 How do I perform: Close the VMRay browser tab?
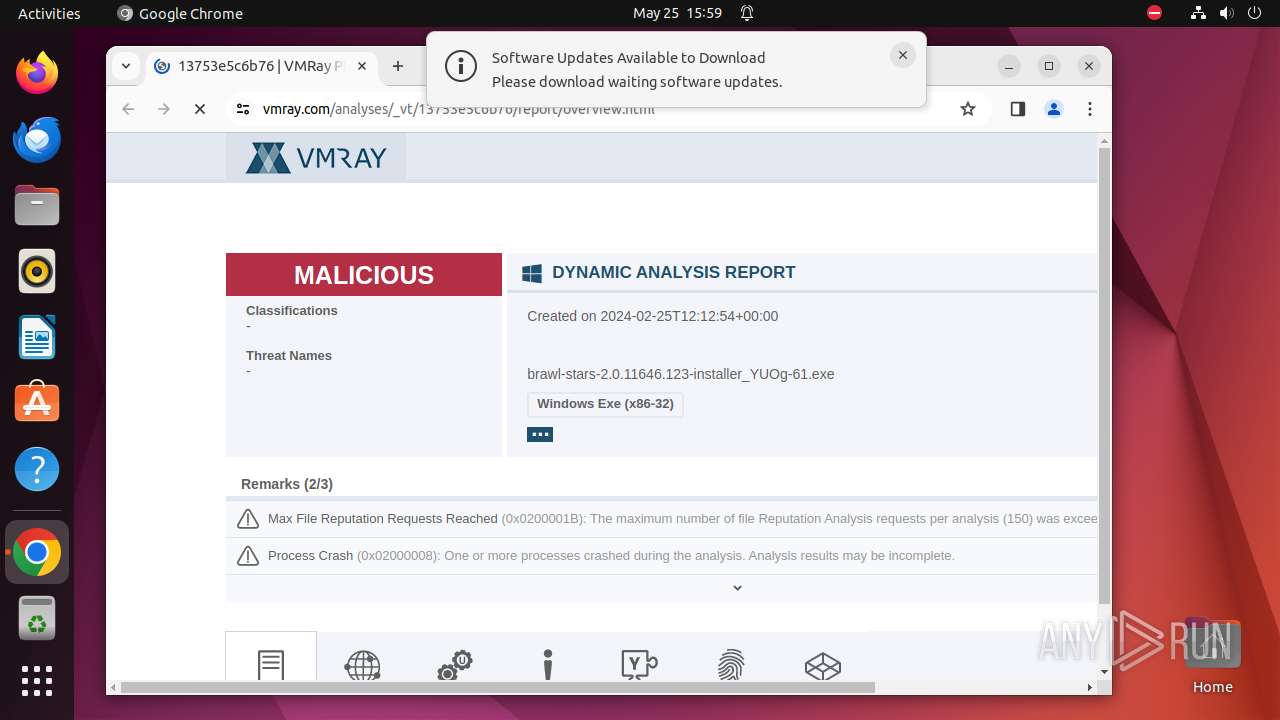361,66
